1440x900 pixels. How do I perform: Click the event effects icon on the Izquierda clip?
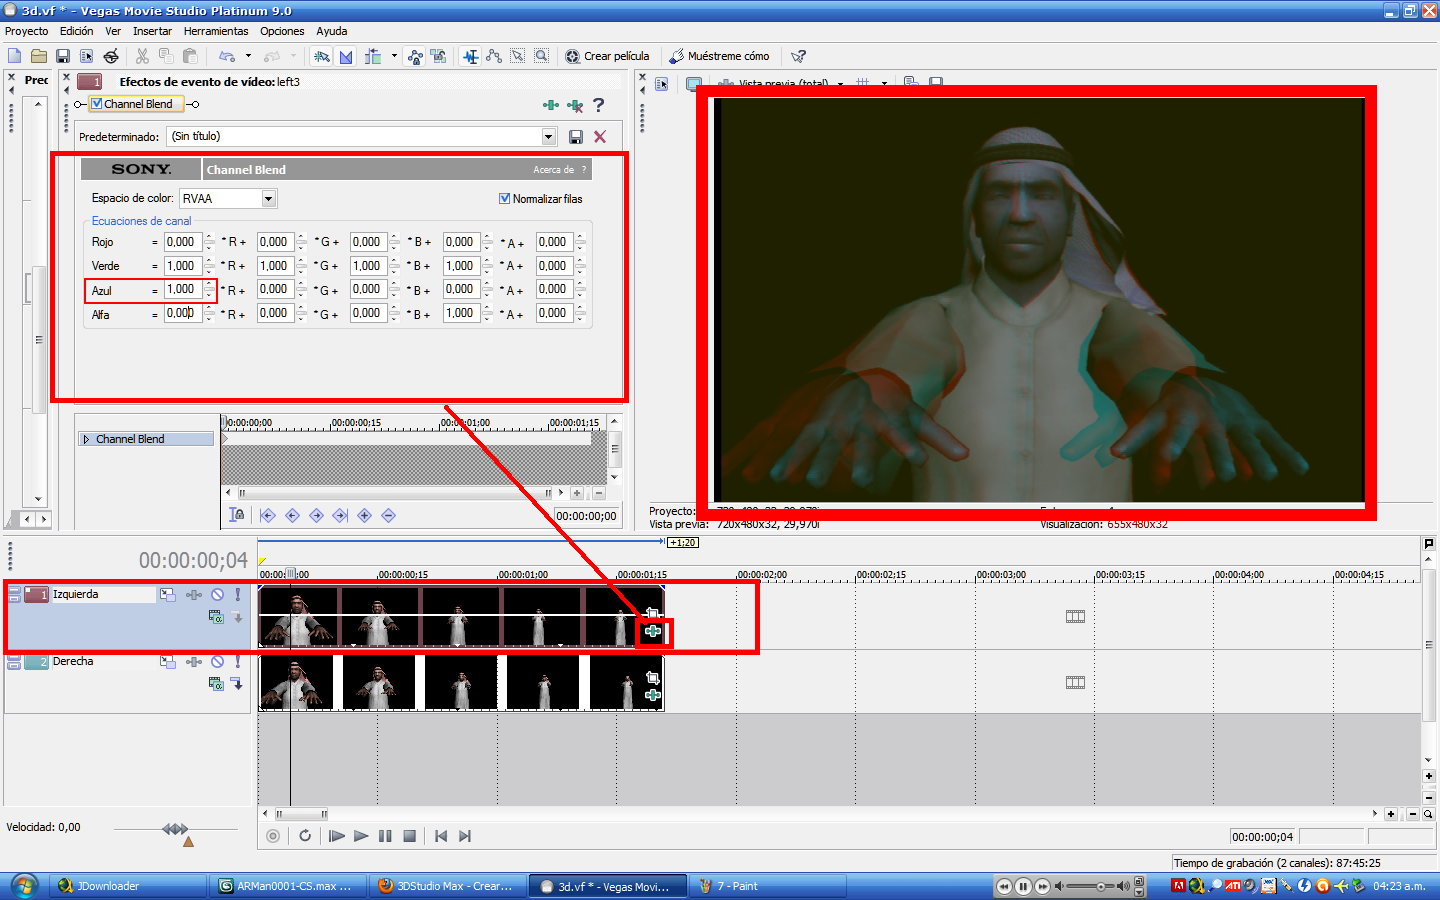[x=653, y=631]
